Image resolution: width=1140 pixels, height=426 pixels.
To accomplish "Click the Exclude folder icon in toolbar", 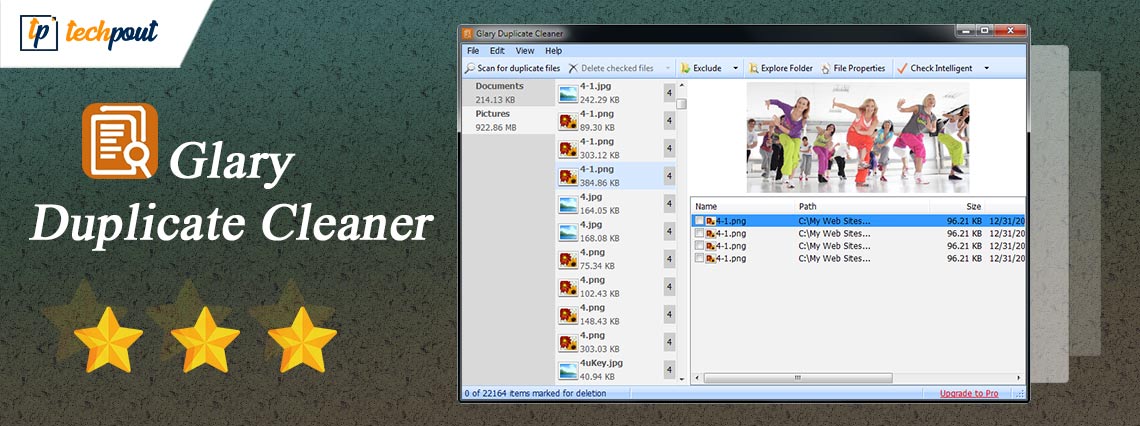I will [x=686, y=69].
